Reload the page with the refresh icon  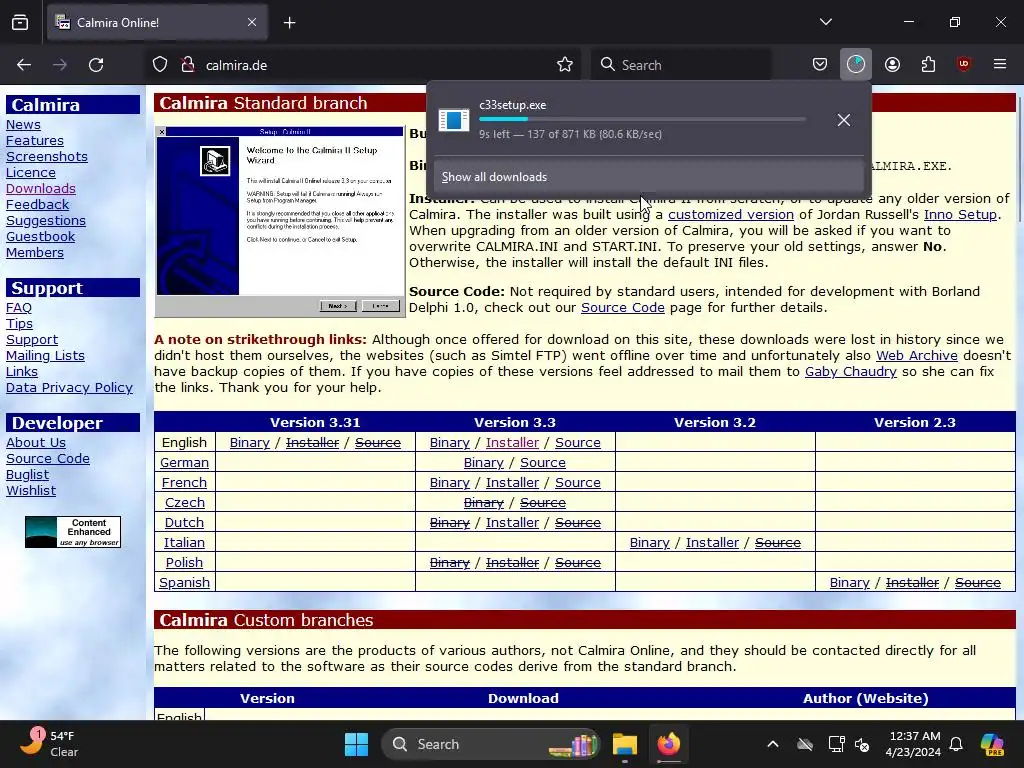point(96,65)
